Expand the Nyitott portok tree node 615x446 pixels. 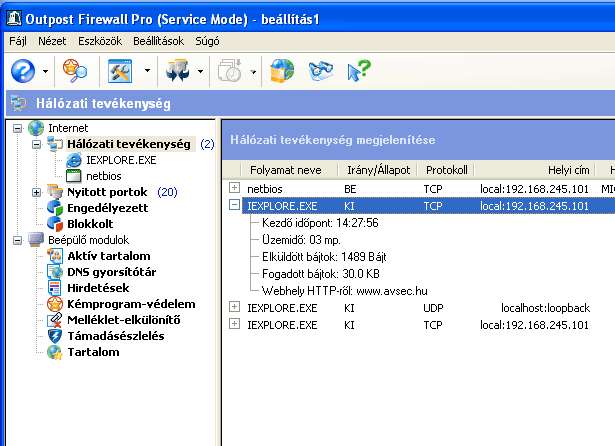click(x=36, y=192)
